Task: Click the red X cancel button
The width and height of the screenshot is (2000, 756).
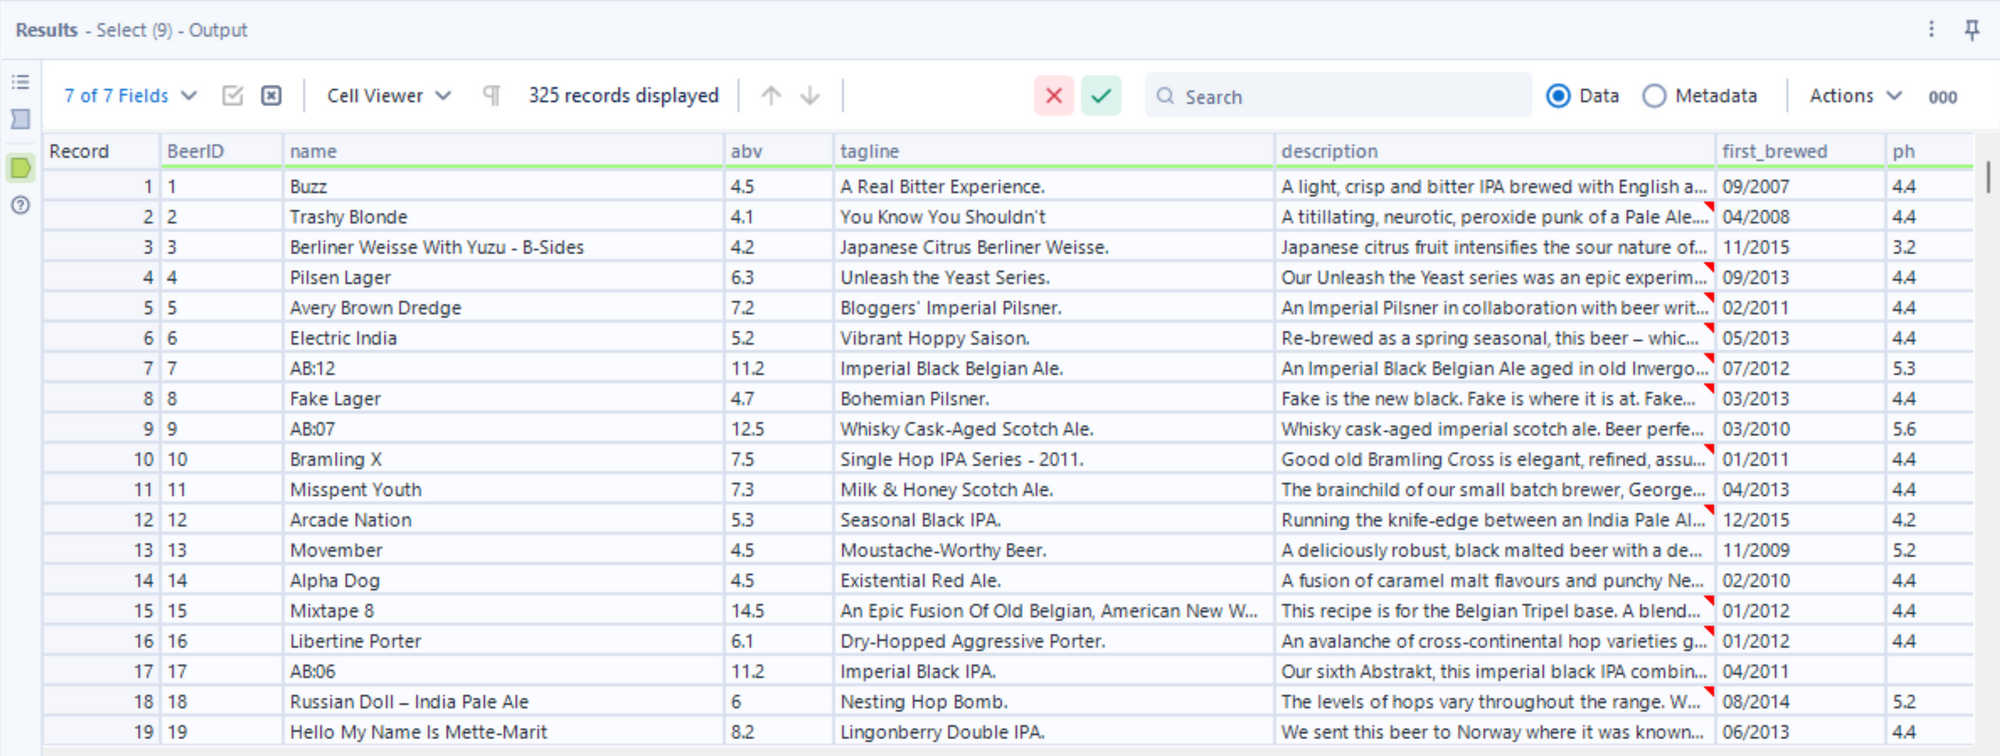Action: point(1054,96)
